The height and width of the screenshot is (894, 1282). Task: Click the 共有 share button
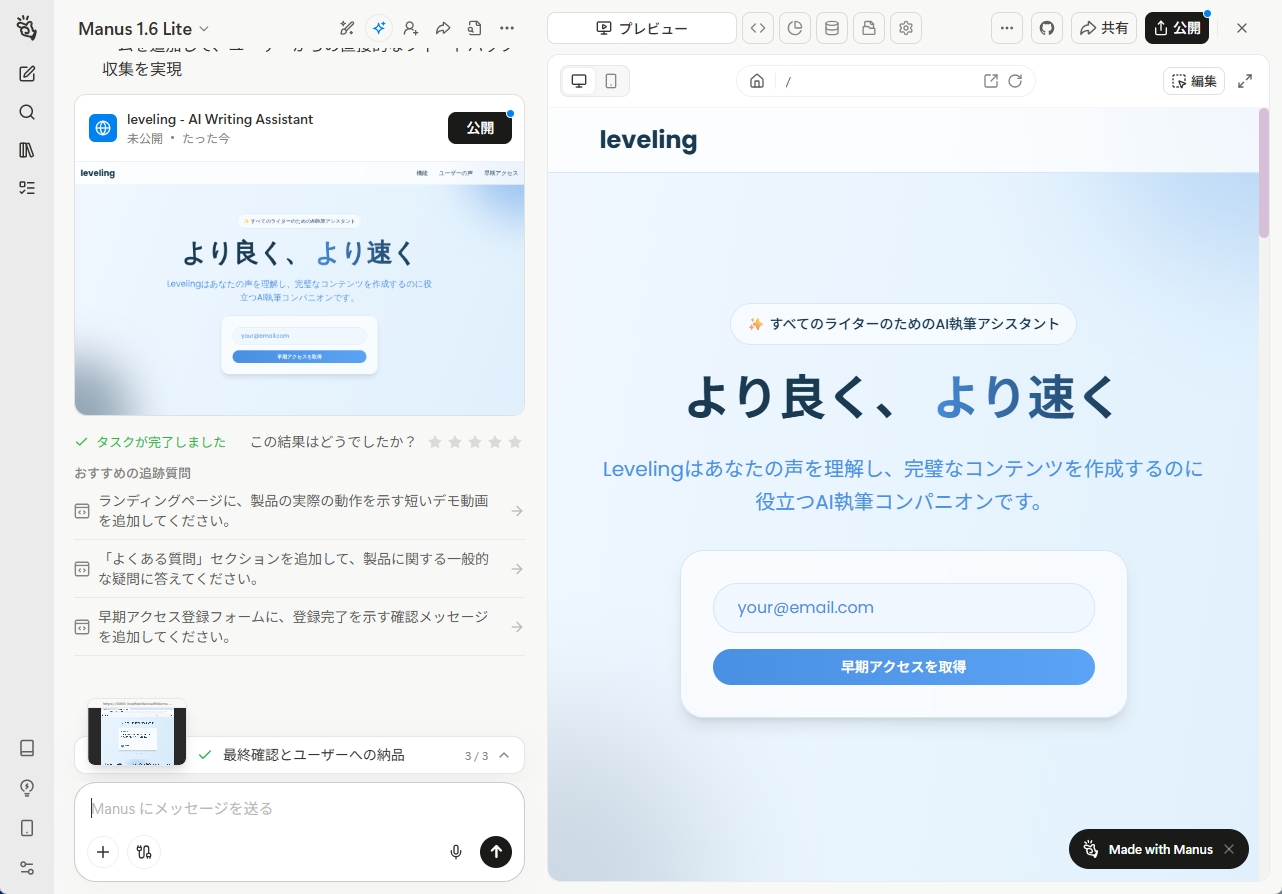1104,28
